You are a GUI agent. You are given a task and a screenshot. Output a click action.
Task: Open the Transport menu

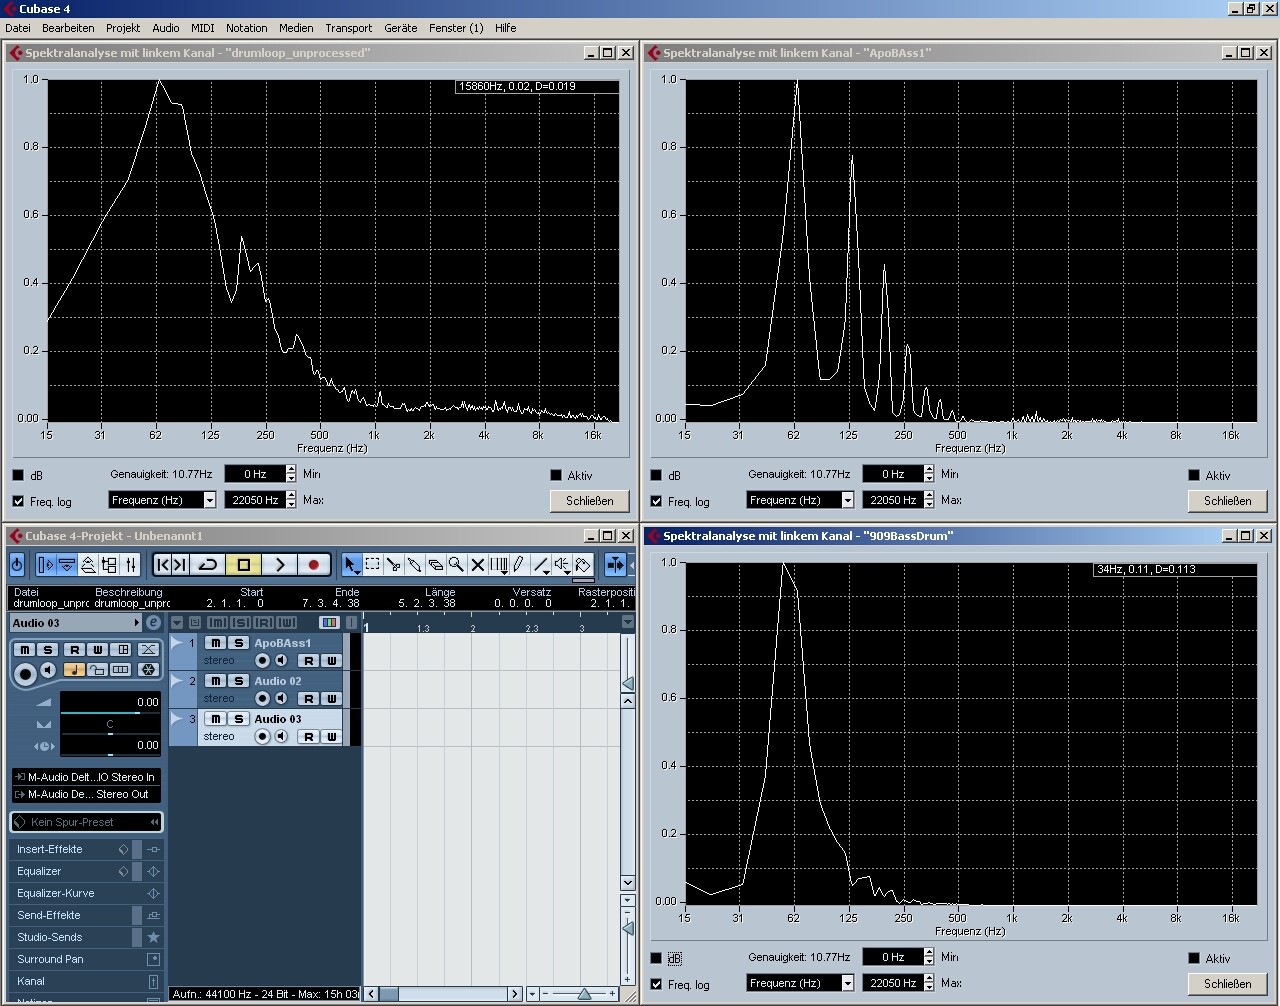tap(348, 28)
